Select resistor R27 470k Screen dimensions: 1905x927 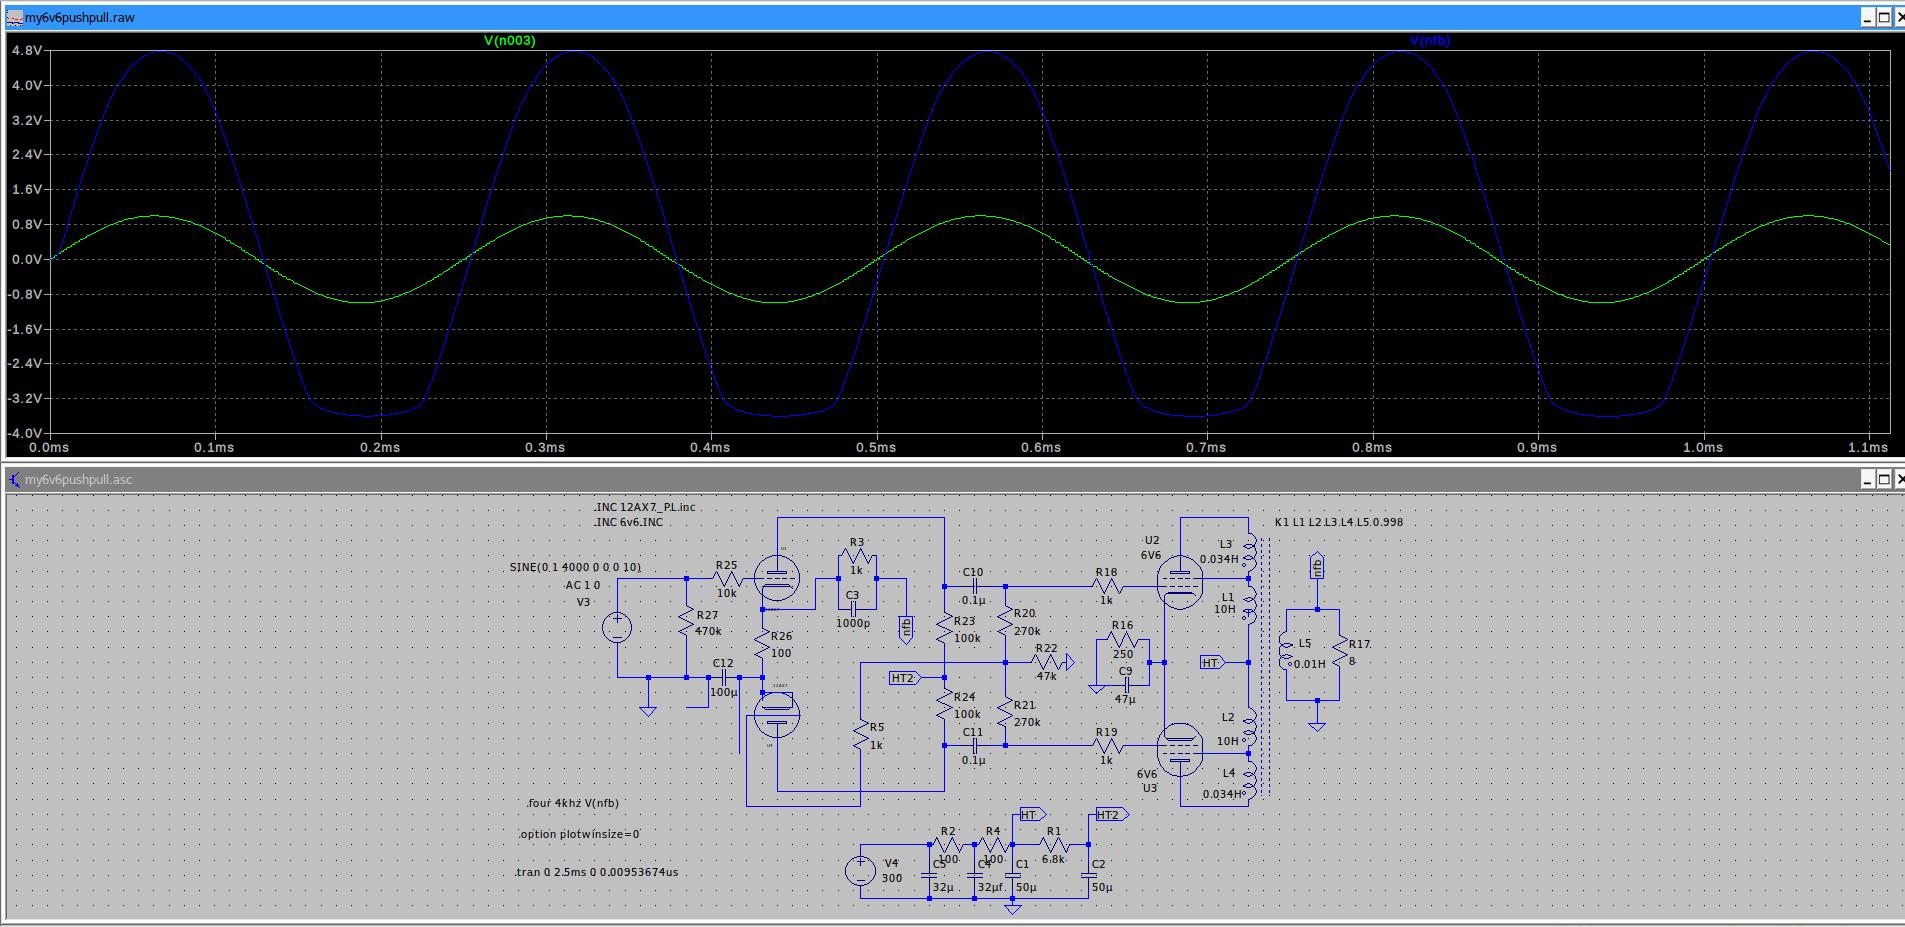pyautogui.click(x=687, y=622)
